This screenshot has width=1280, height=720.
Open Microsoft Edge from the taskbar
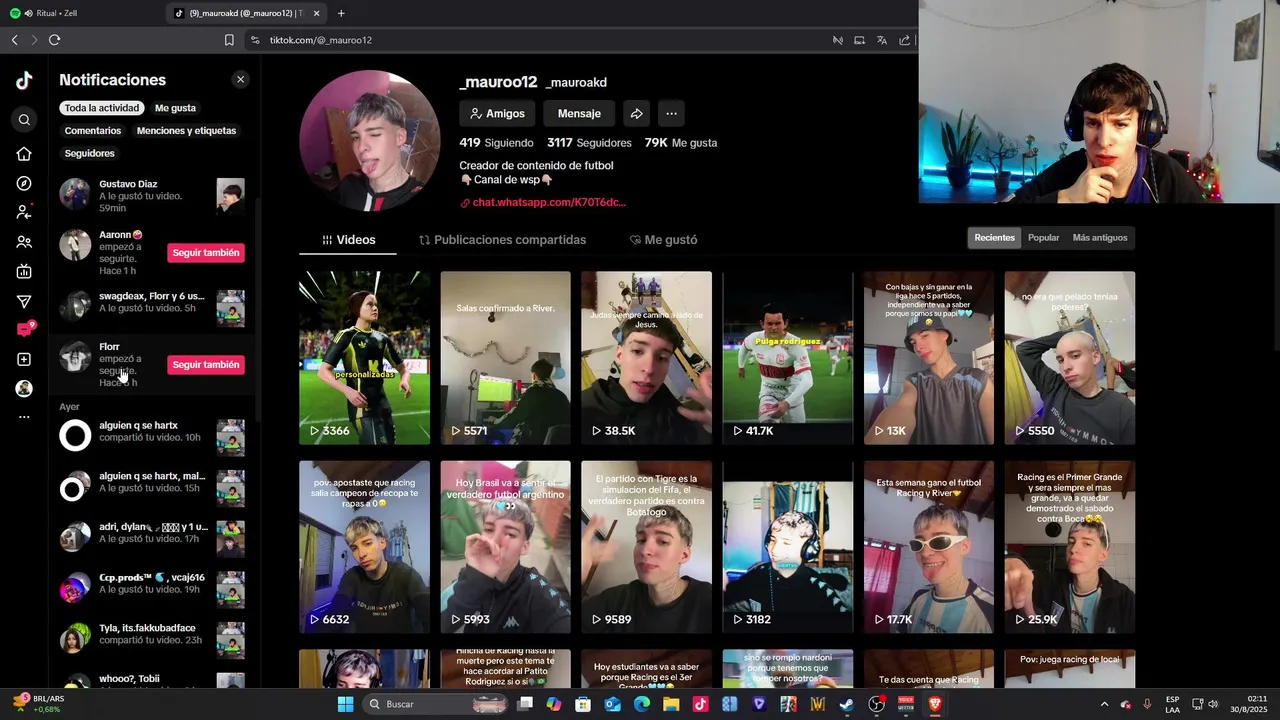642,704
